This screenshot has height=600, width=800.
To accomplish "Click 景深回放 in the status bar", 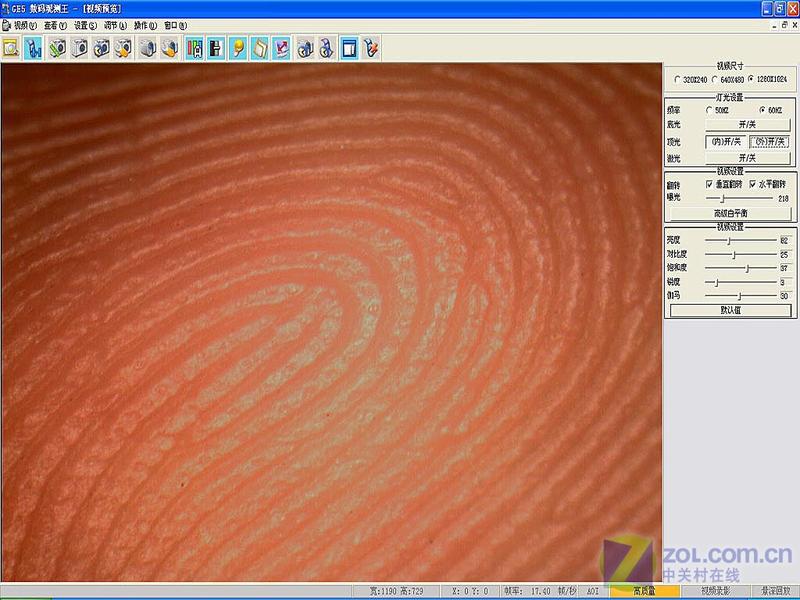I will point(776,591).
